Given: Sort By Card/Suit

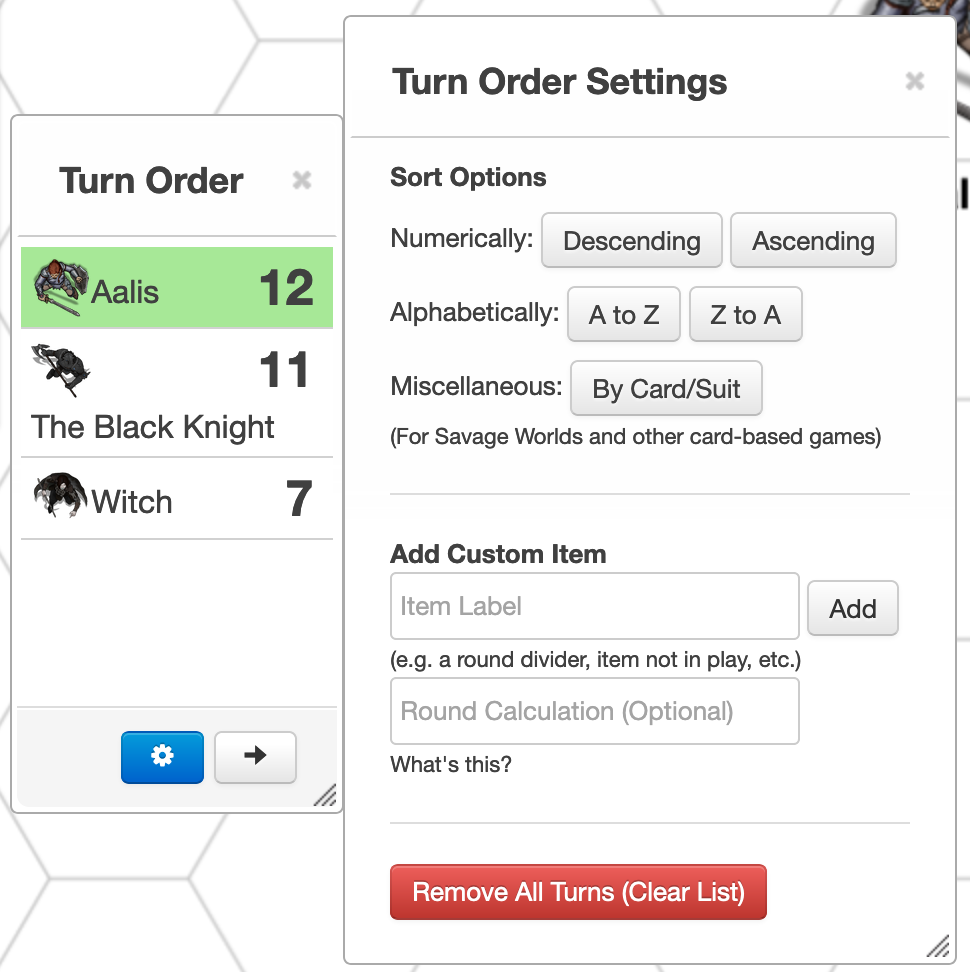Looking at the screenshot, I should pos(666,388).
